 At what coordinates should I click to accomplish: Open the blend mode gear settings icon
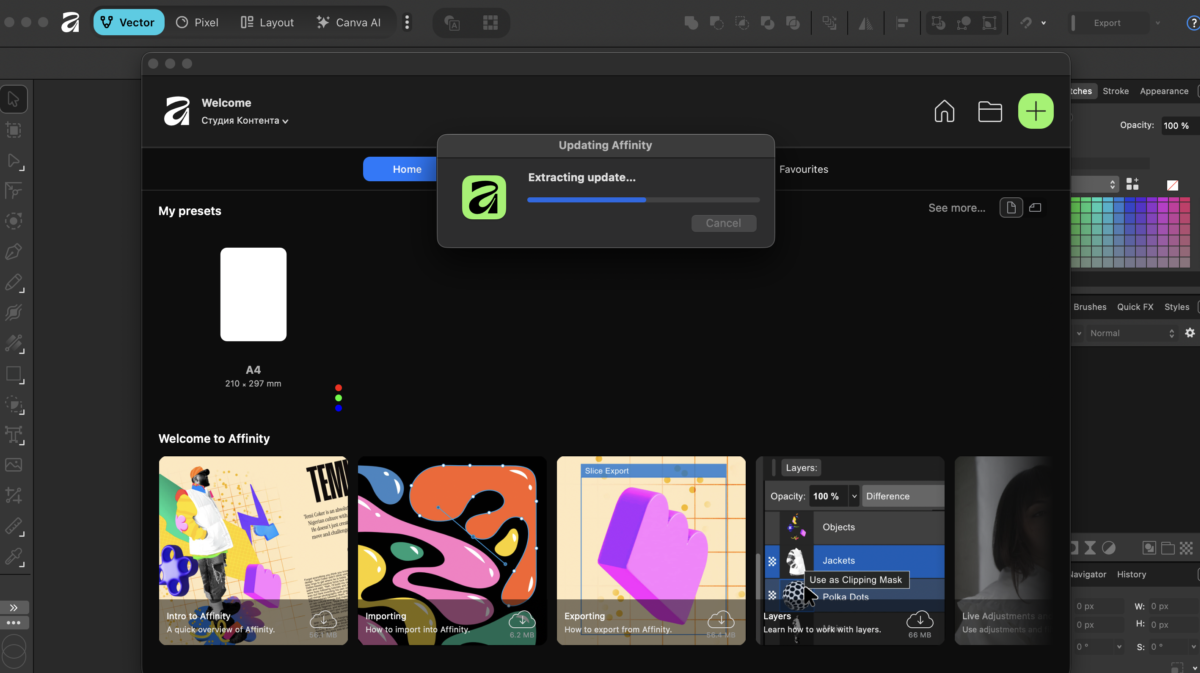click(x=1189, y=333)
